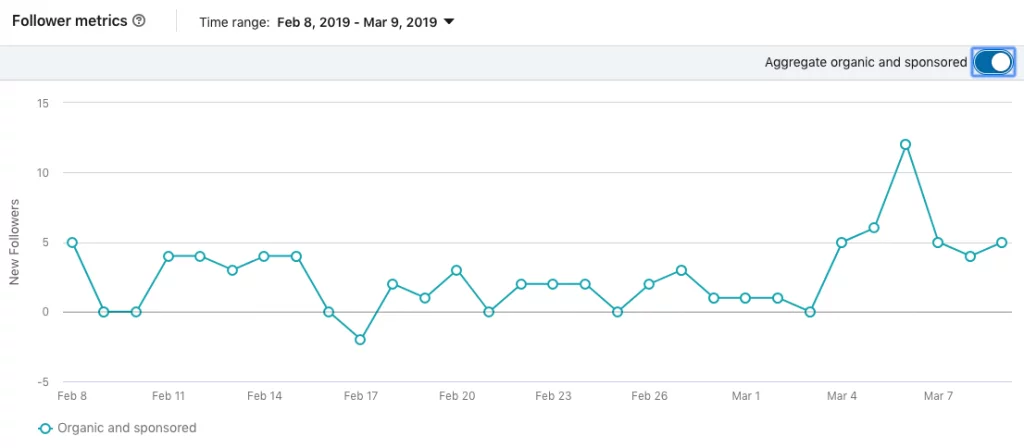This screenshot has width=1024, height=448.
Task: Click the Organic and sponsored legend marker
Action: coord(45,428)
